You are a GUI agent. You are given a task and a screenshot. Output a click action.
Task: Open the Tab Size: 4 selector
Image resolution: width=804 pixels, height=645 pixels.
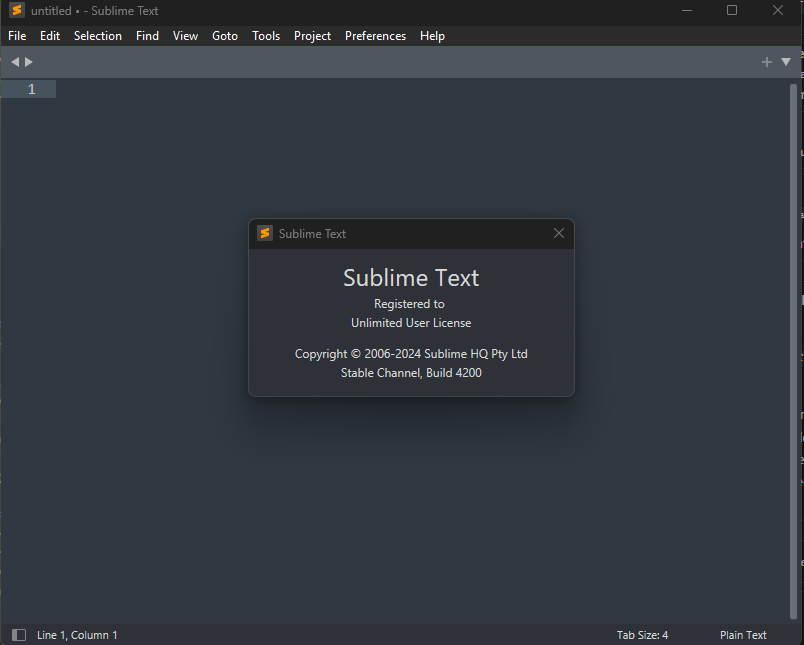click(x=642, y=635)
